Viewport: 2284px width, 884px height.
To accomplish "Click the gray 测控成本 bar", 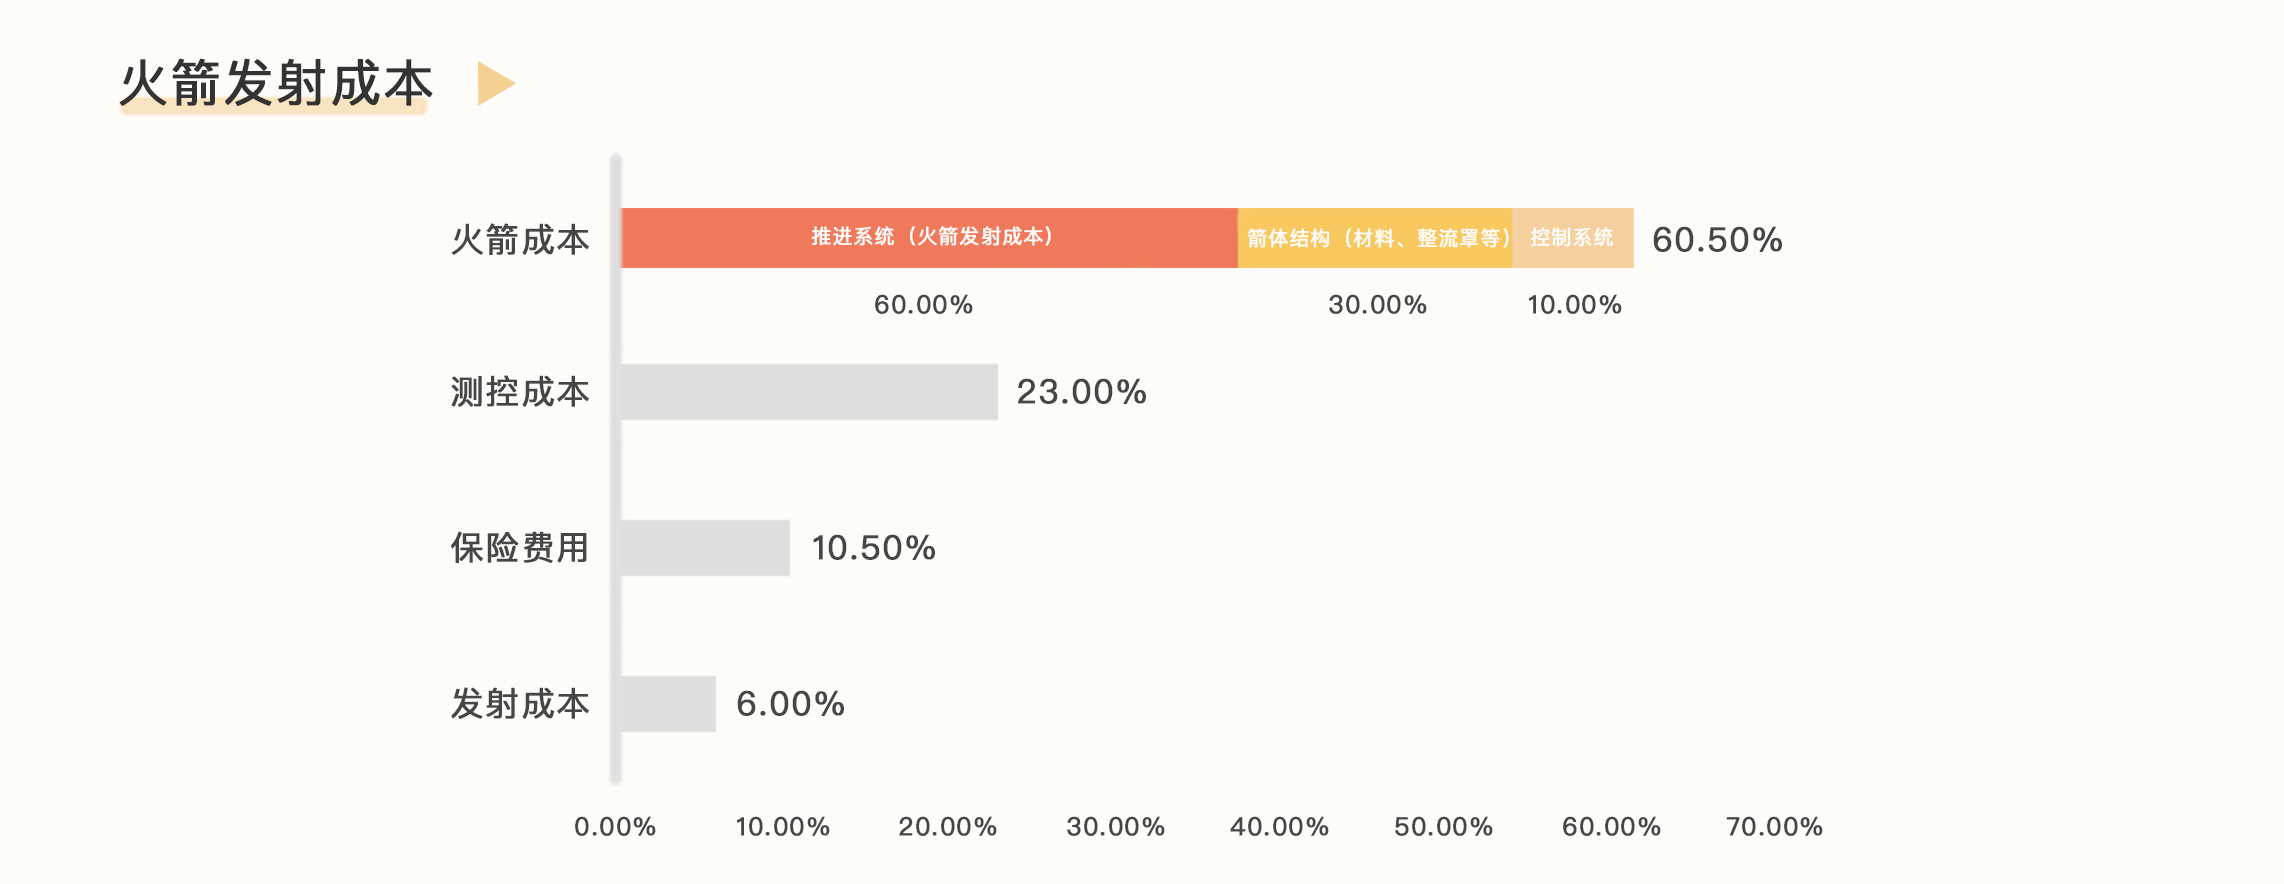I will 809,392.
